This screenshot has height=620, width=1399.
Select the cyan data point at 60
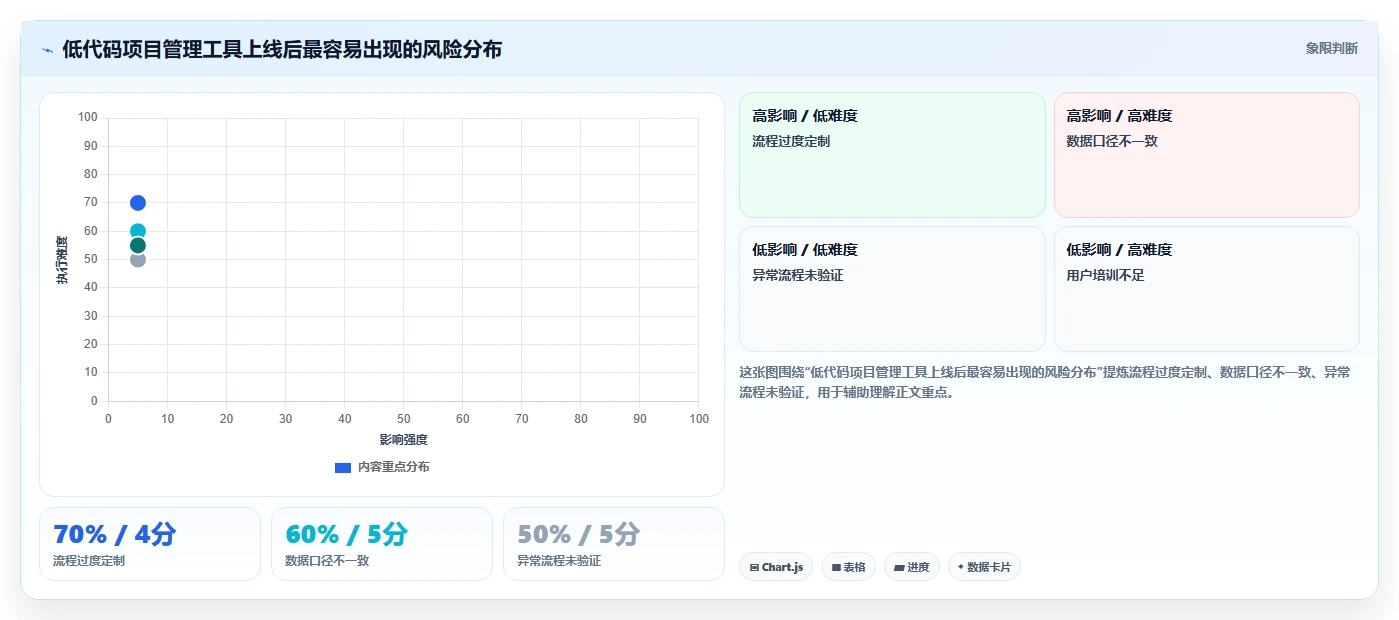[x=138, y=231]
